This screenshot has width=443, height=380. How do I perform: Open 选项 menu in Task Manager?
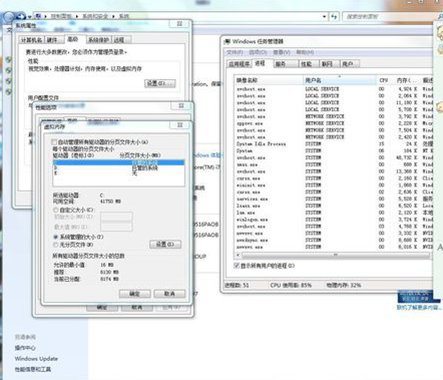click(258, 52)
